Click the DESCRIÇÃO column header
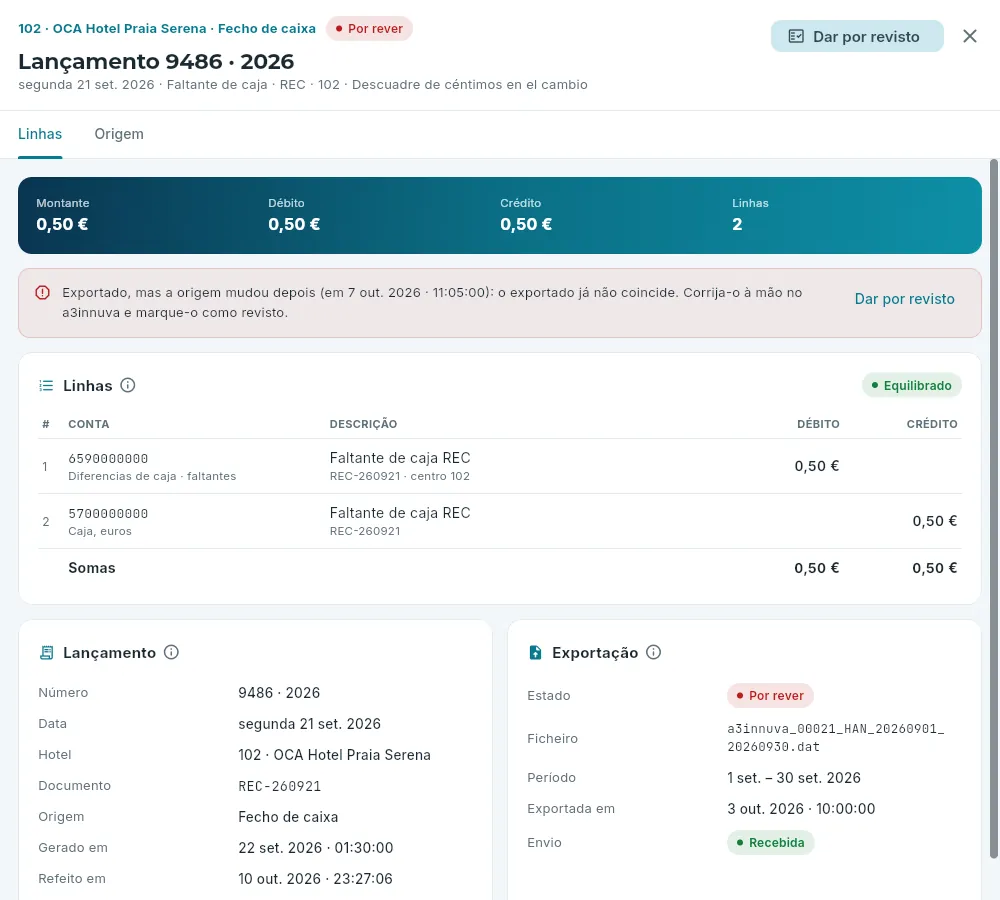The height and width of the screenshot is (900, 1000). tap(363, 424)
